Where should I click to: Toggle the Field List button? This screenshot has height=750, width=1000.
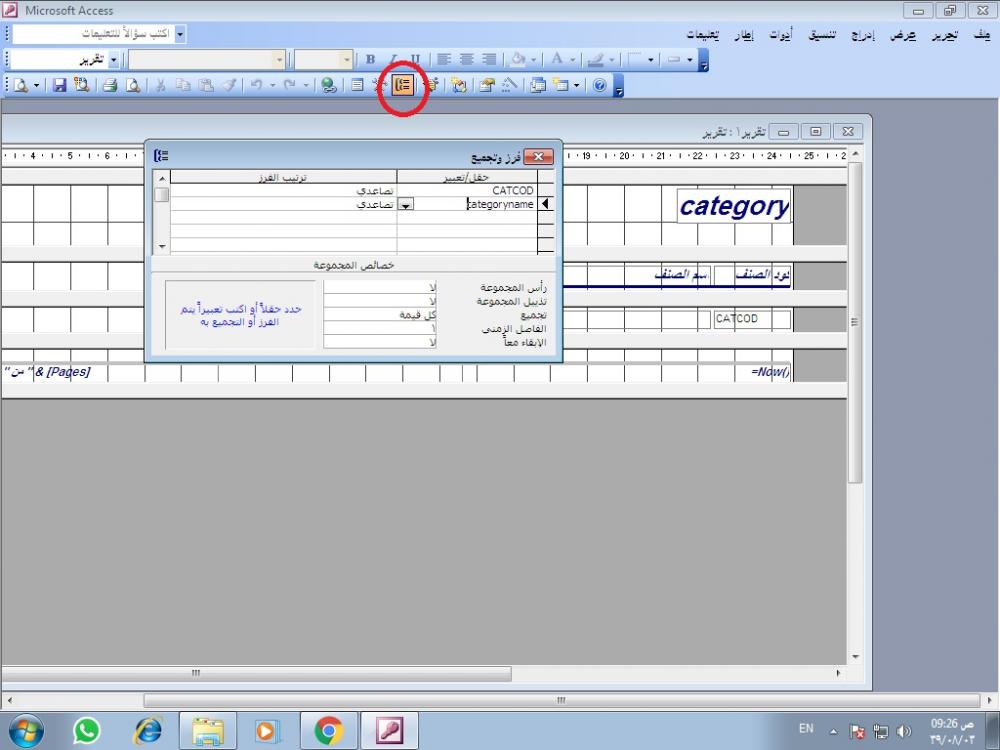click(x=358, y=85)
